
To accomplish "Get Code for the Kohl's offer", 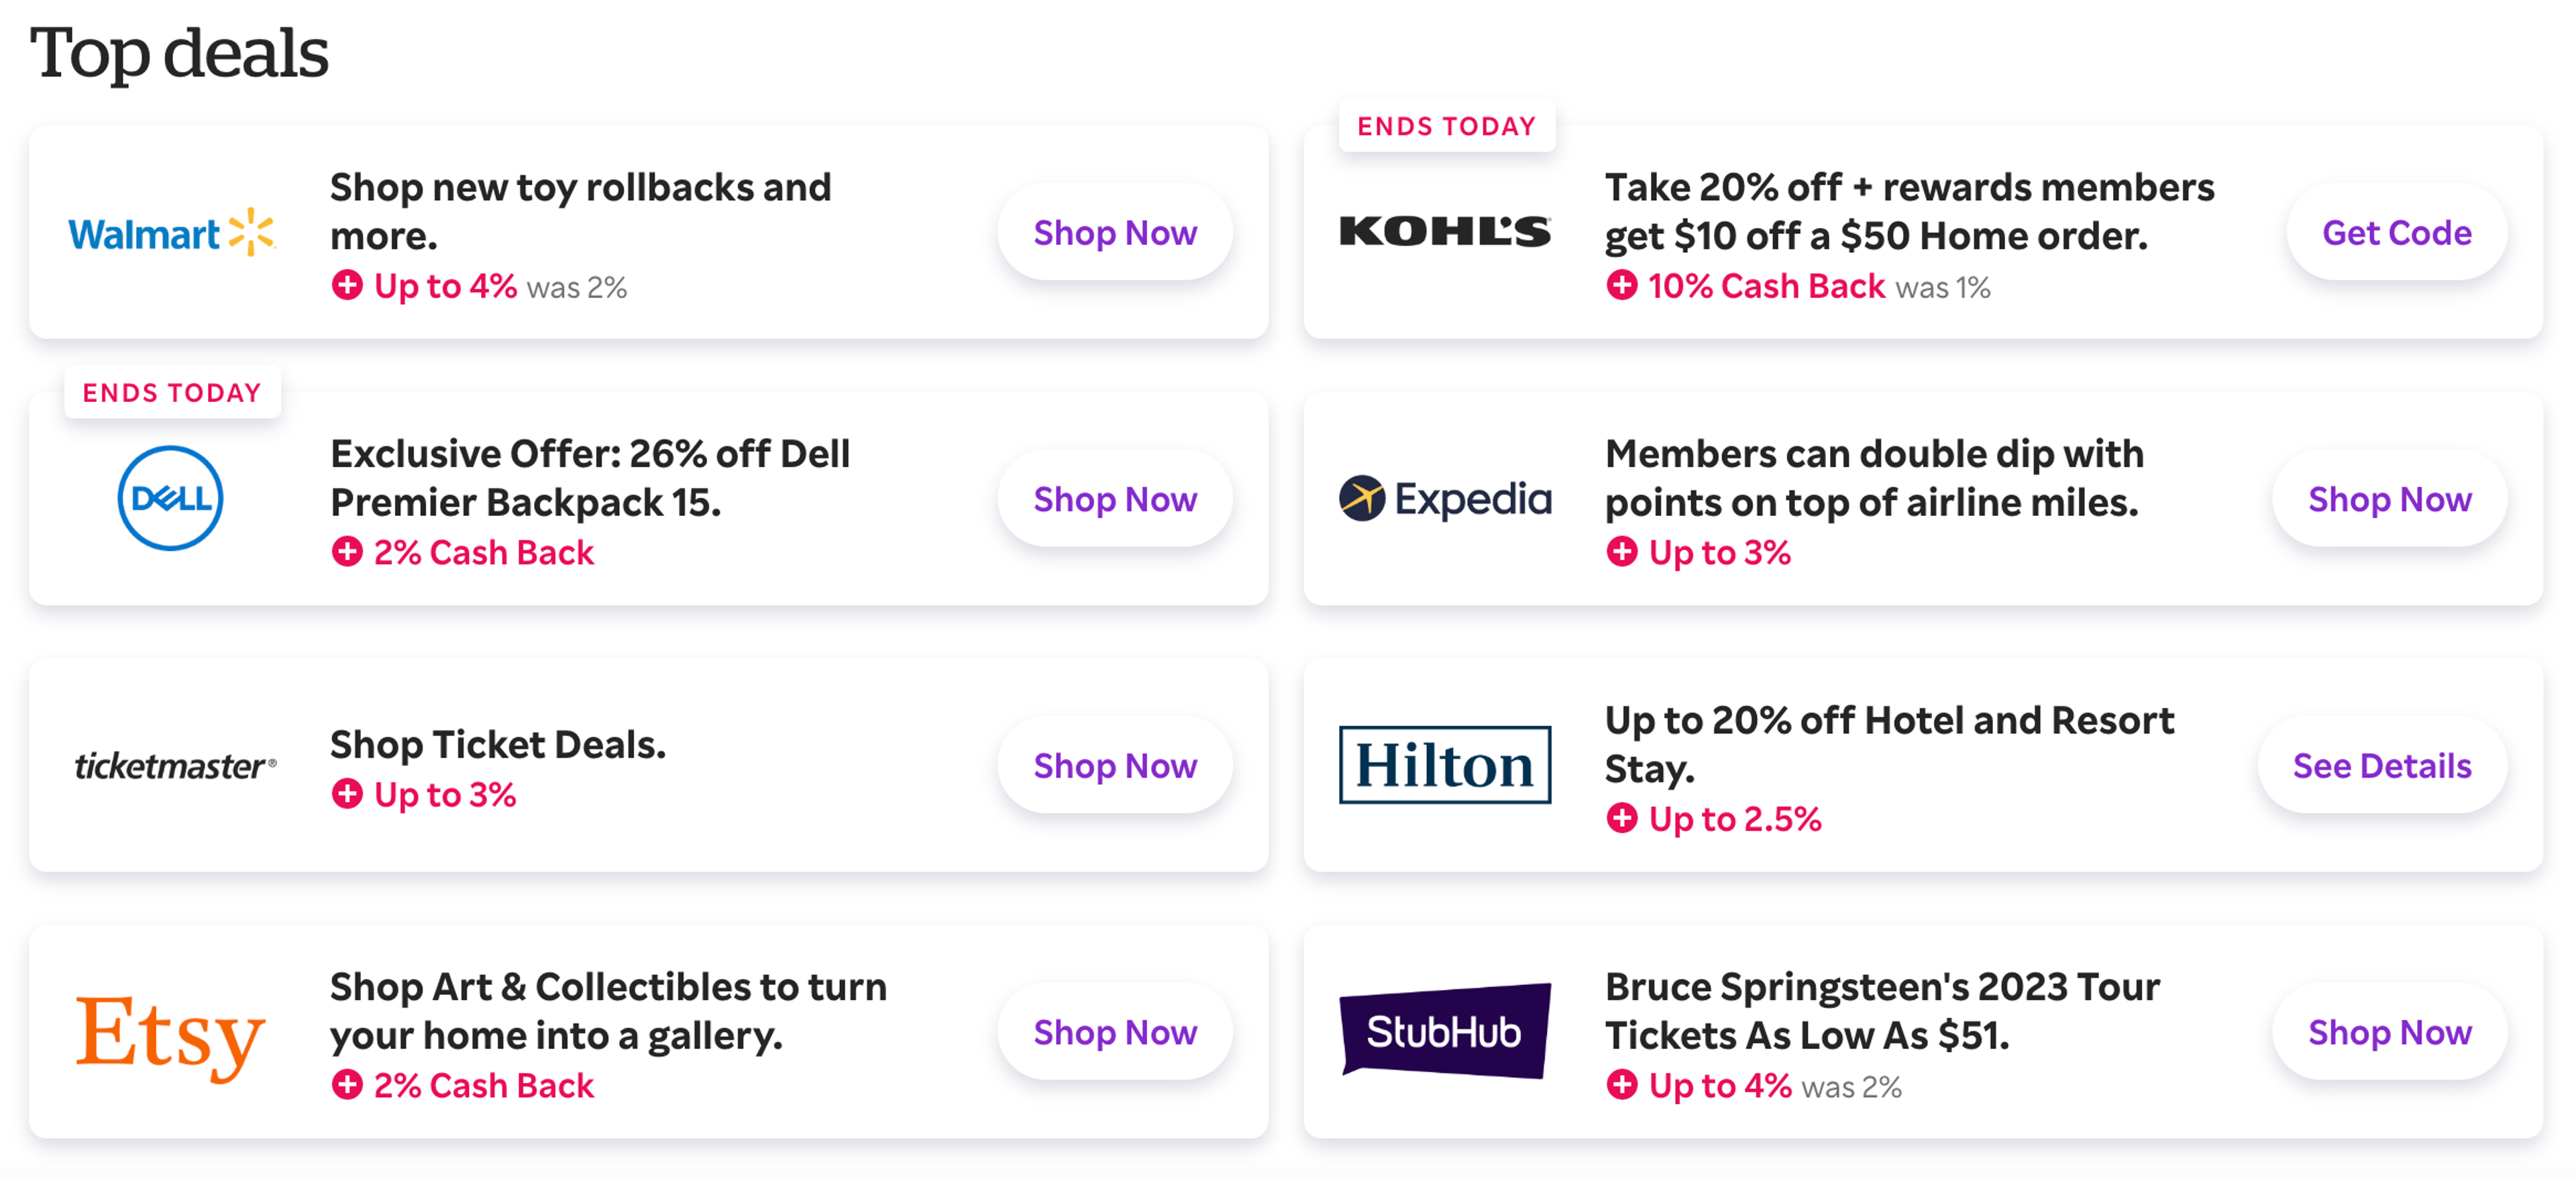I will 2396,232.
